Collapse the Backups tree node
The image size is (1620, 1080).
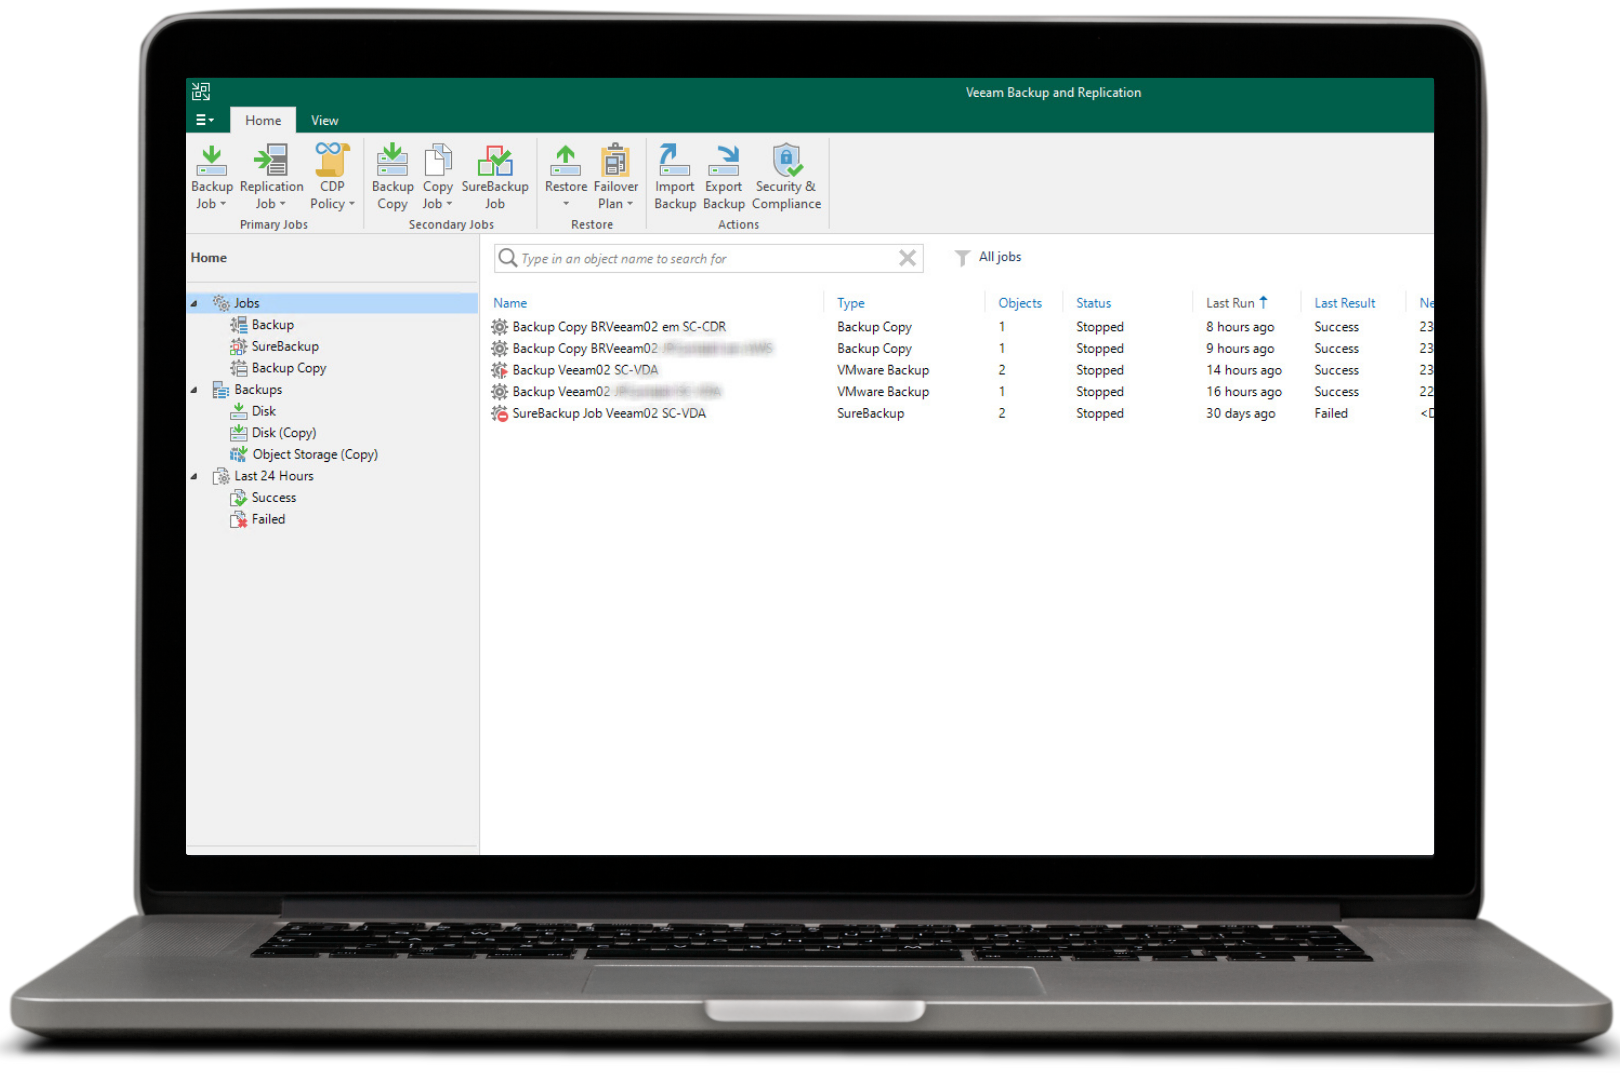194,390
